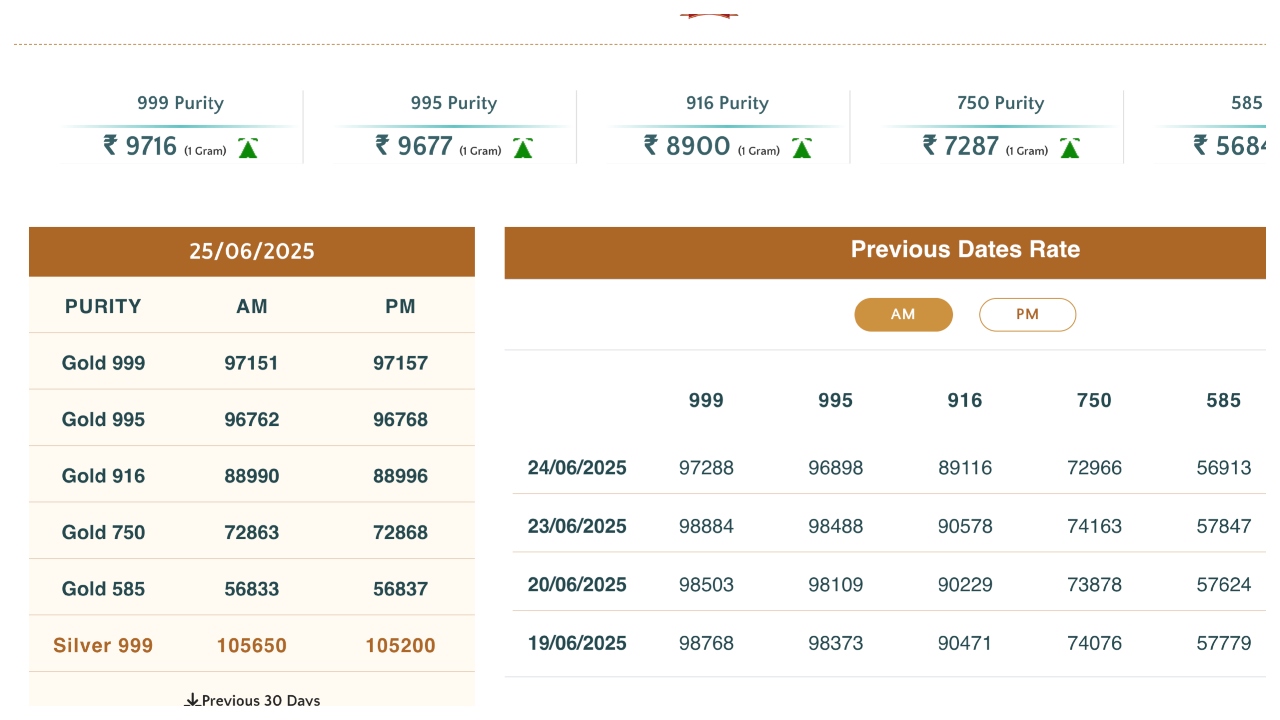Select the 23/06/2025 date row
This screenshot has height=720, width=1280.
click(x=577, y=527)
